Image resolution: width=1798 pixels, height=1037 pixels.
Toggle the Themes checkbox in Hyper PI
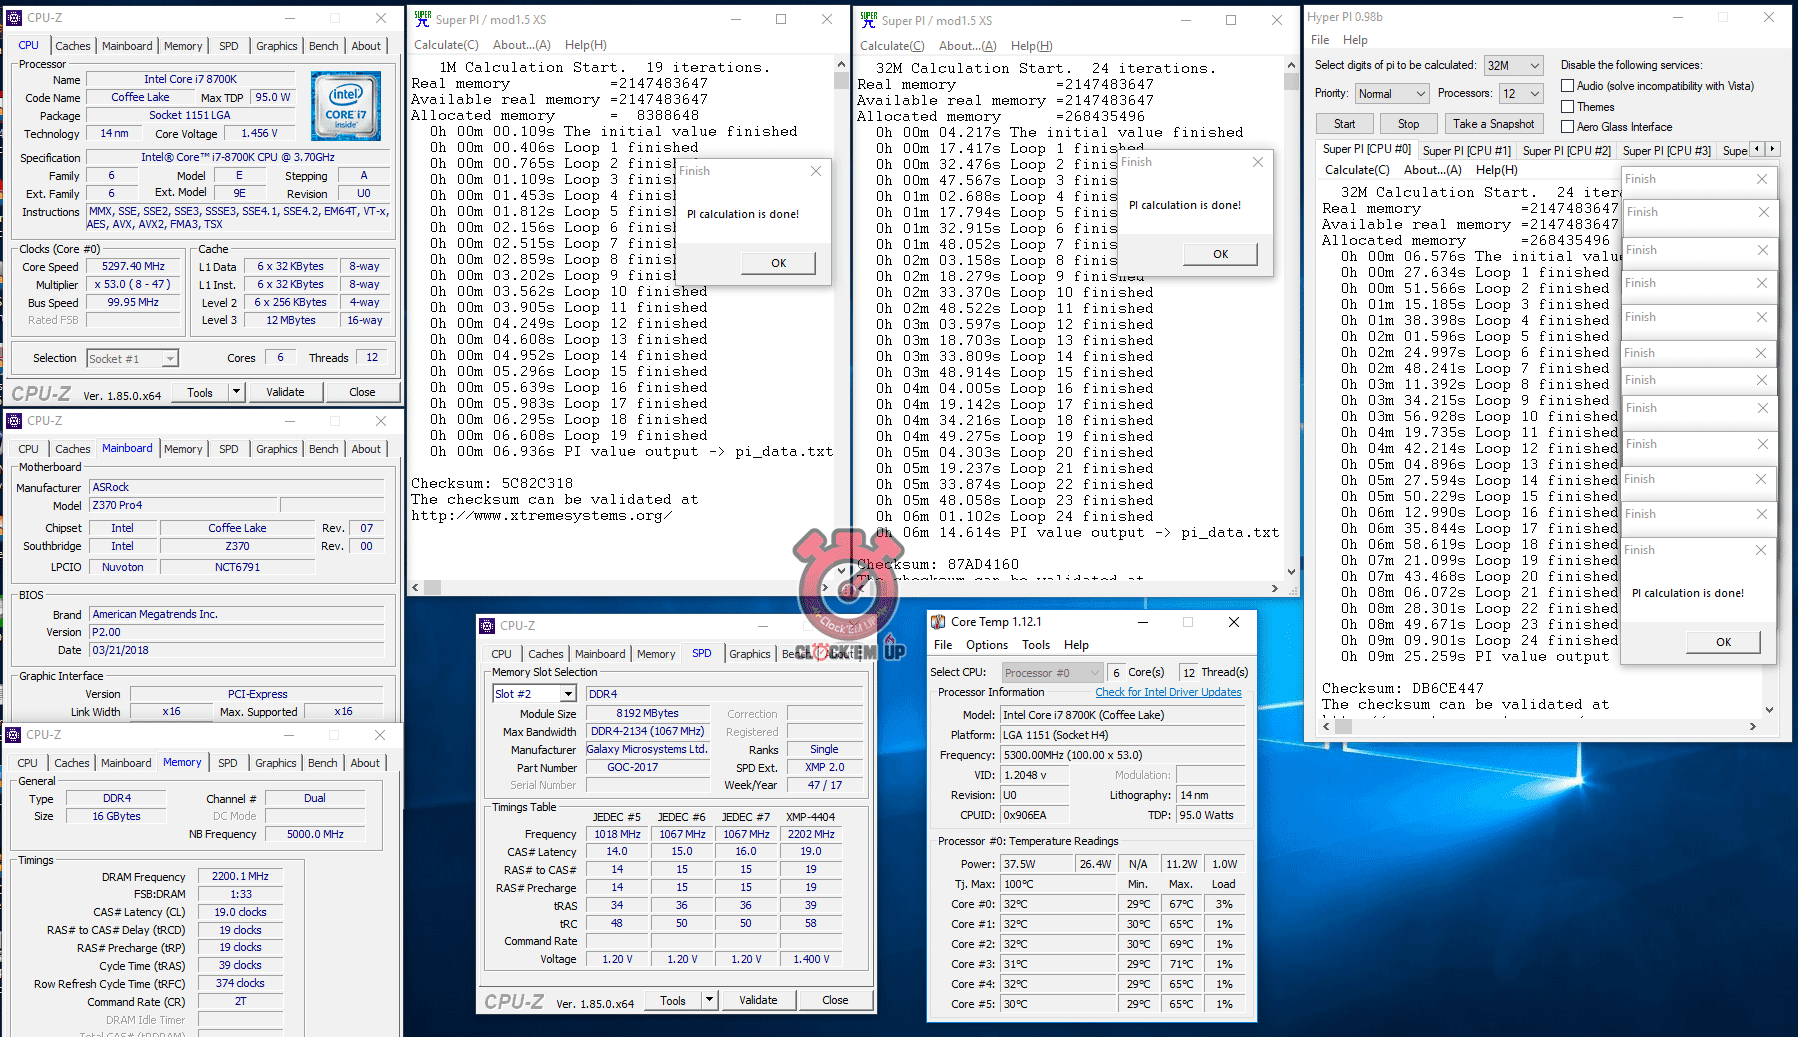[1568, 107]
